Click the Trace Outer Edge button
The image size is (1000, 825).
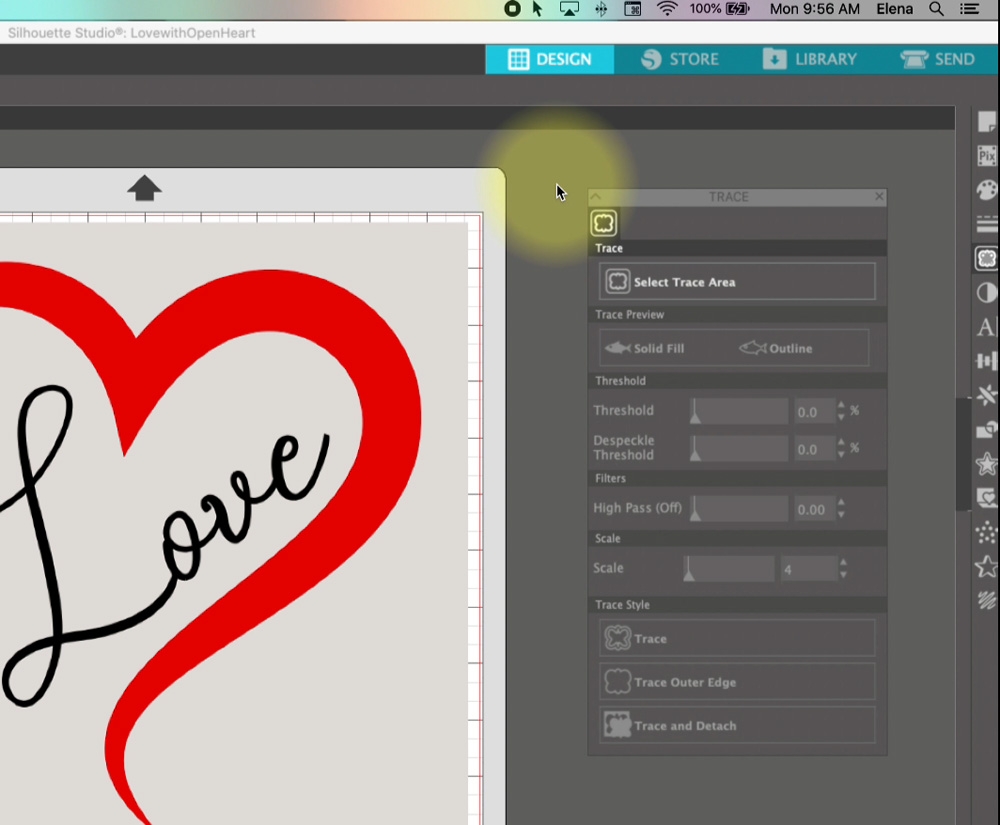pyautogui.click(x=737, y=682)
